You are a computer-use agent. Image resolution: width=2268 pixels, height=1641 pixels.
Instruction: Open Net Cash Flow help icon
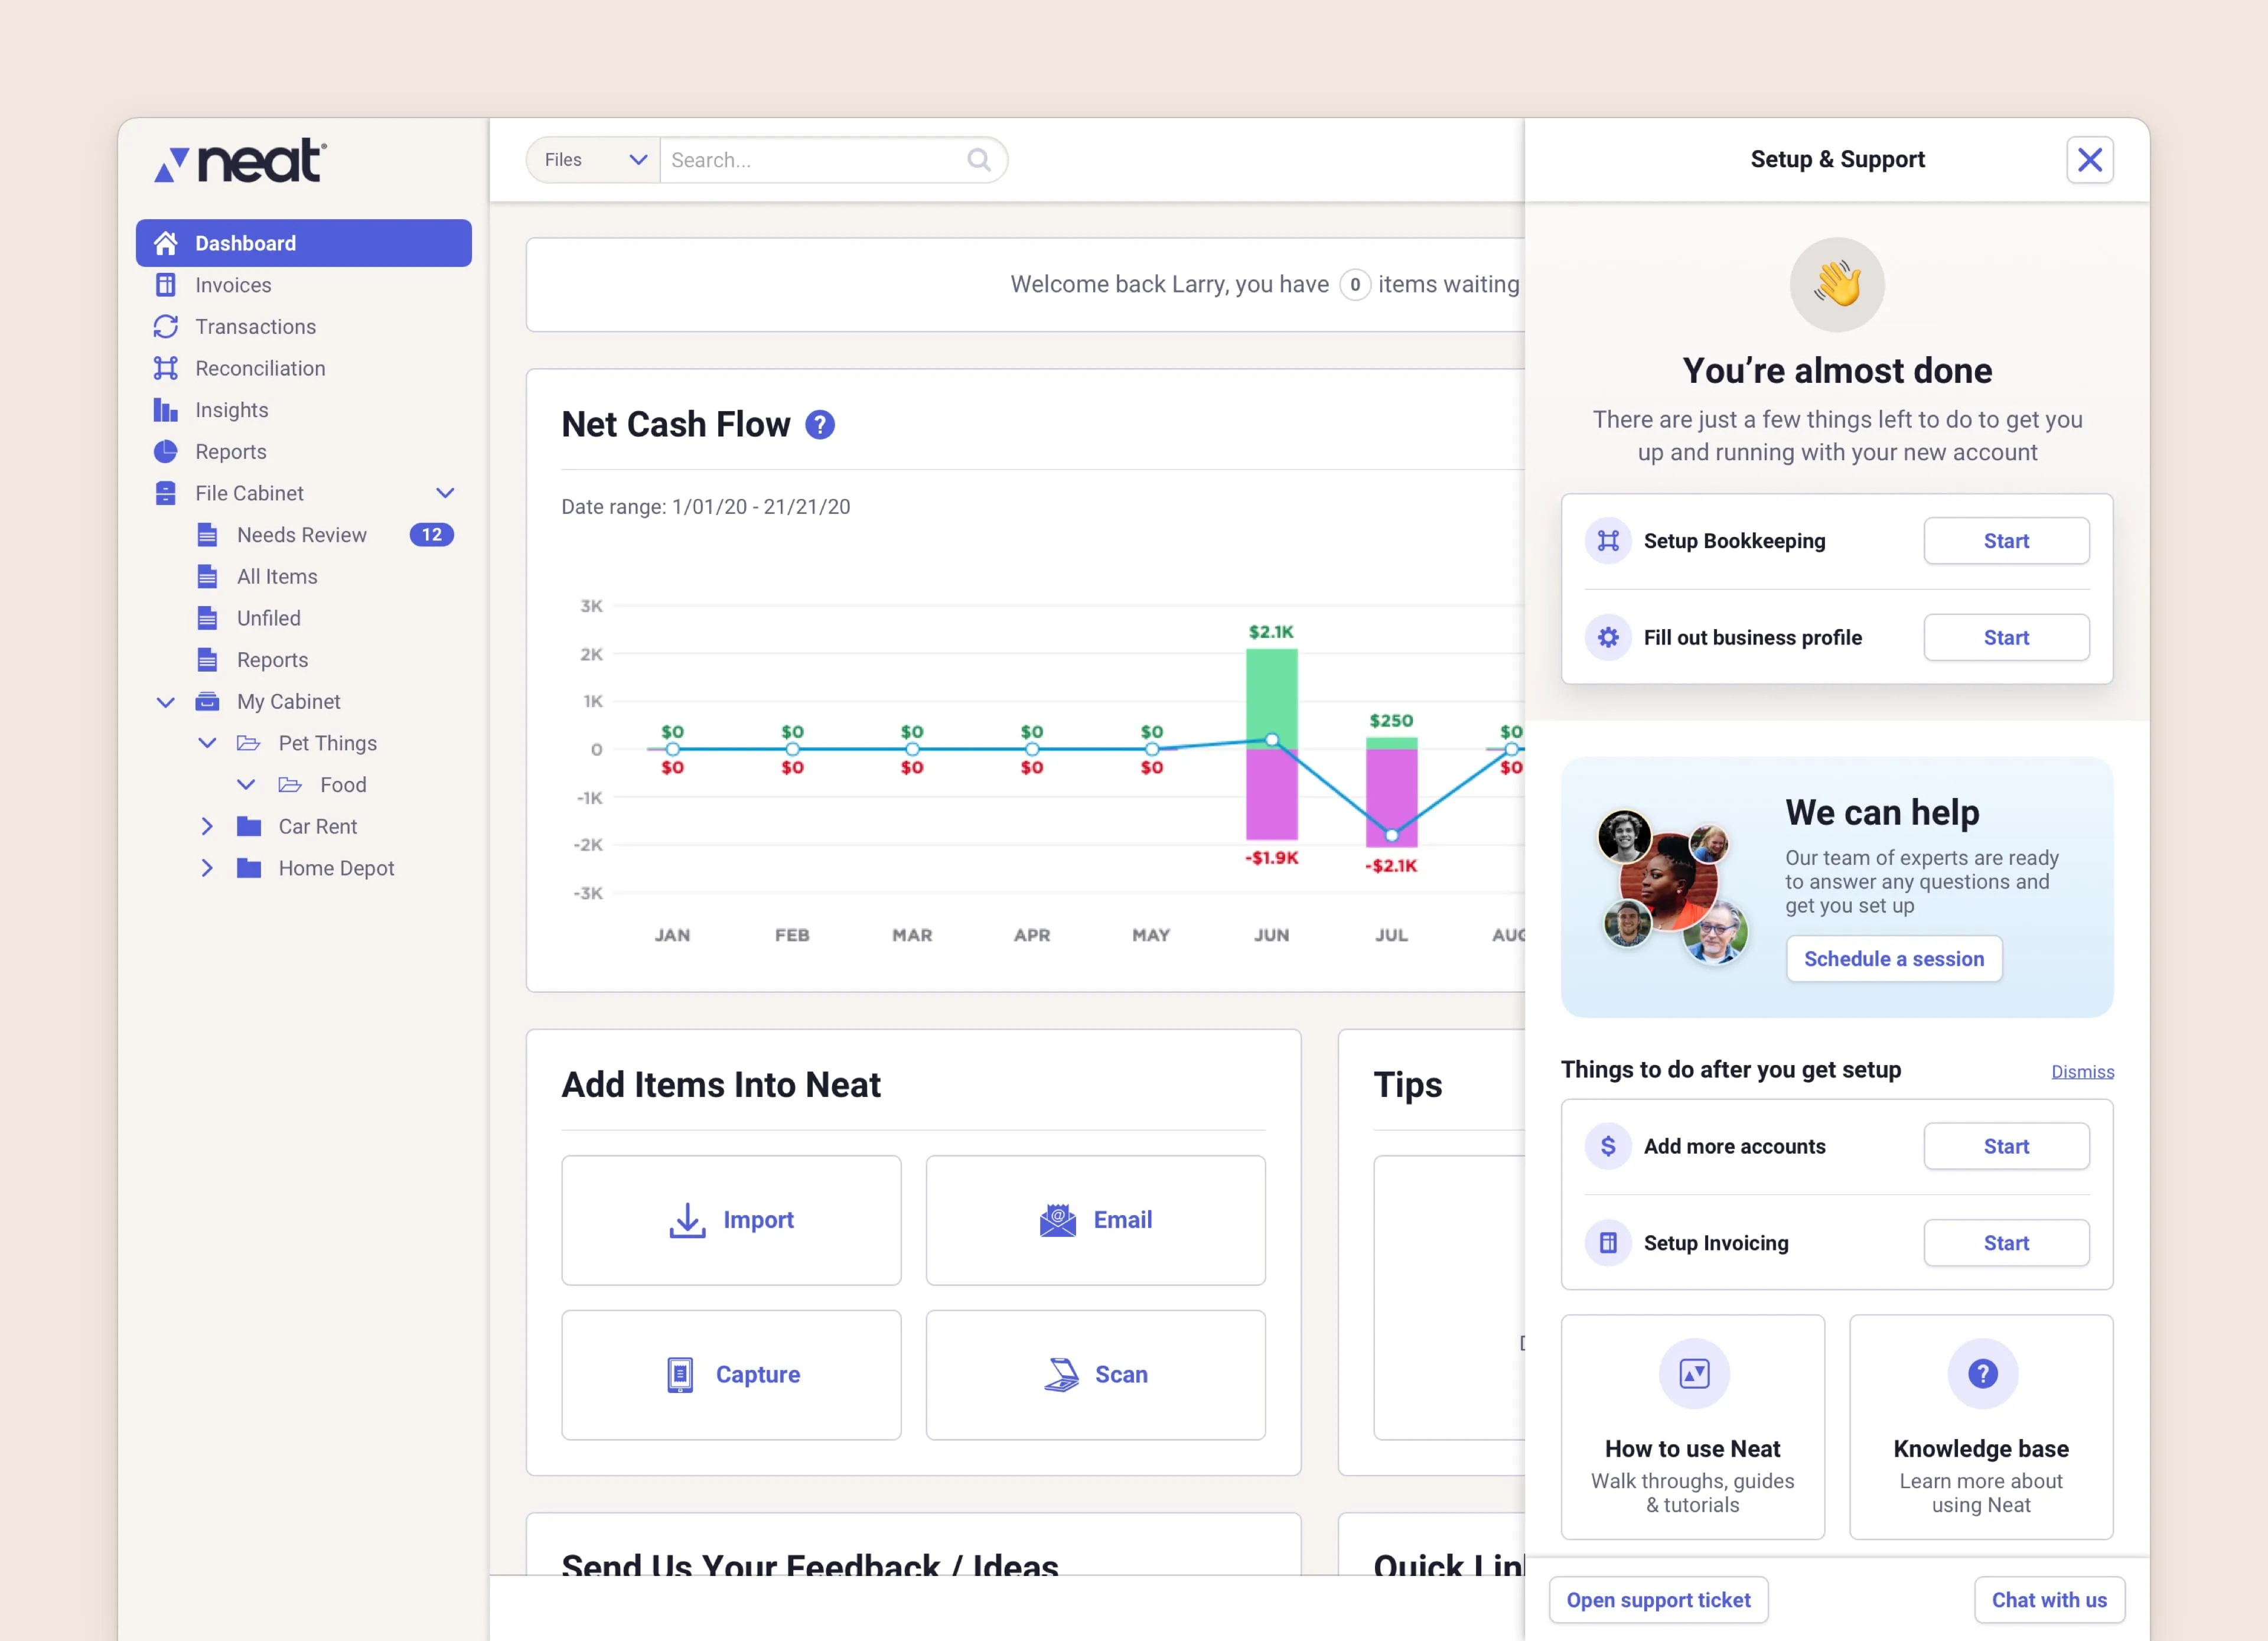point(820,425)
